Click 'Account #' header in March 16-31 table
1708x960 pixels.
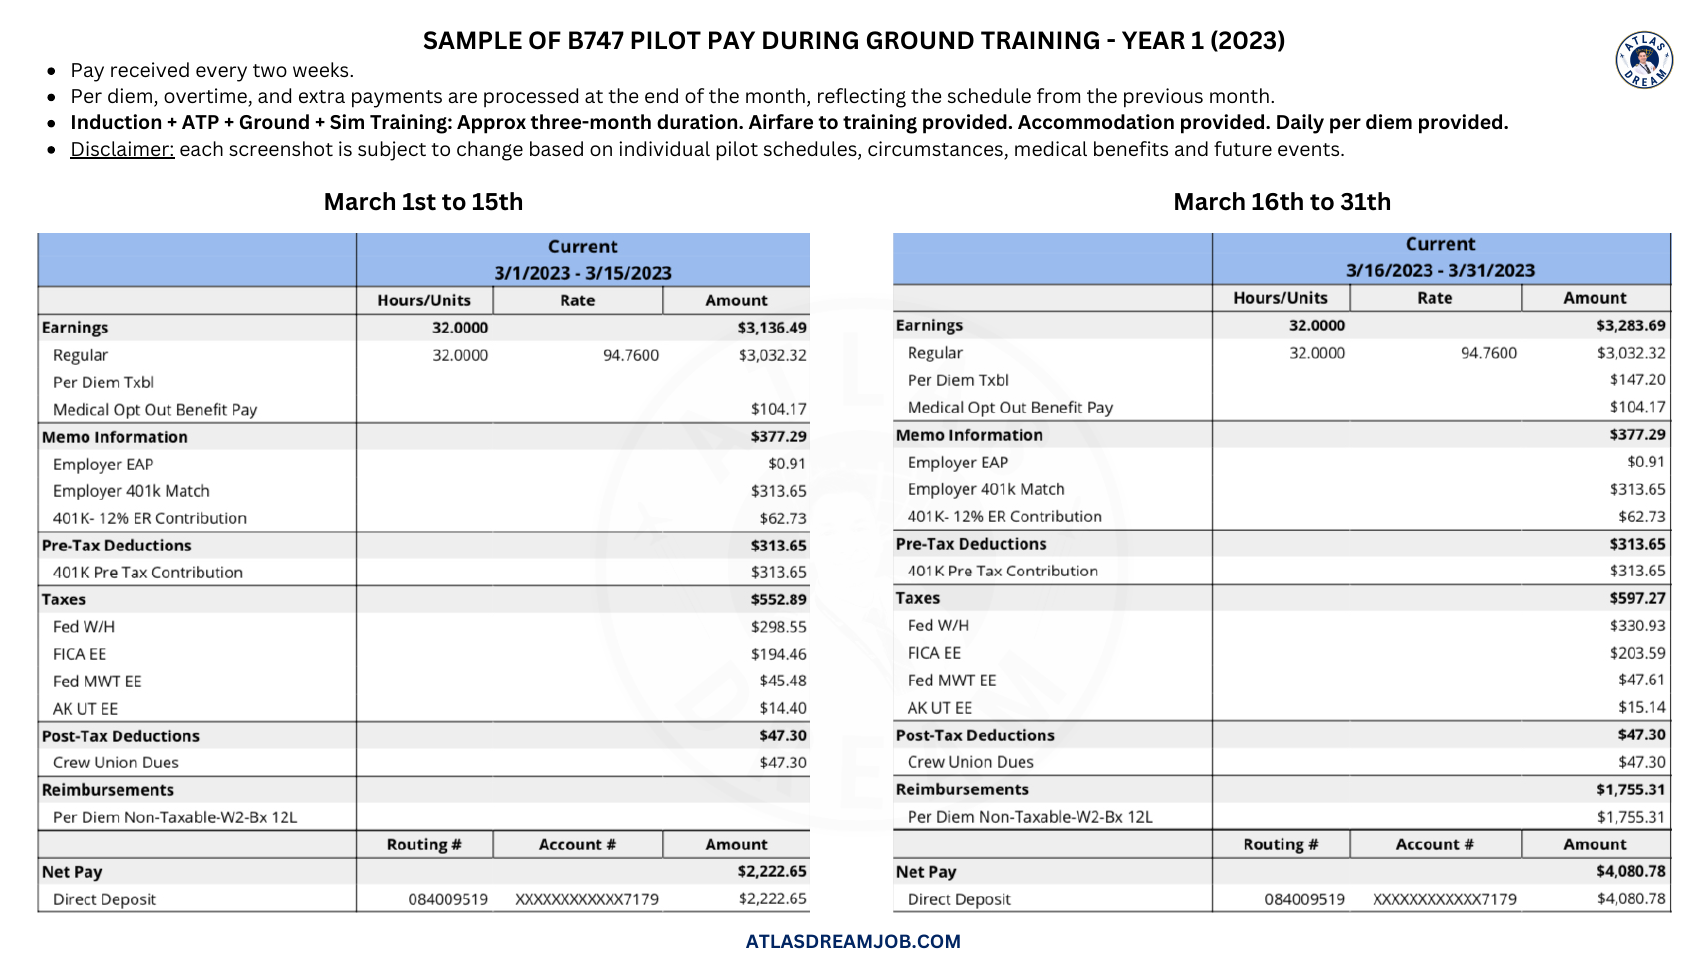[x=1434, y=844]
